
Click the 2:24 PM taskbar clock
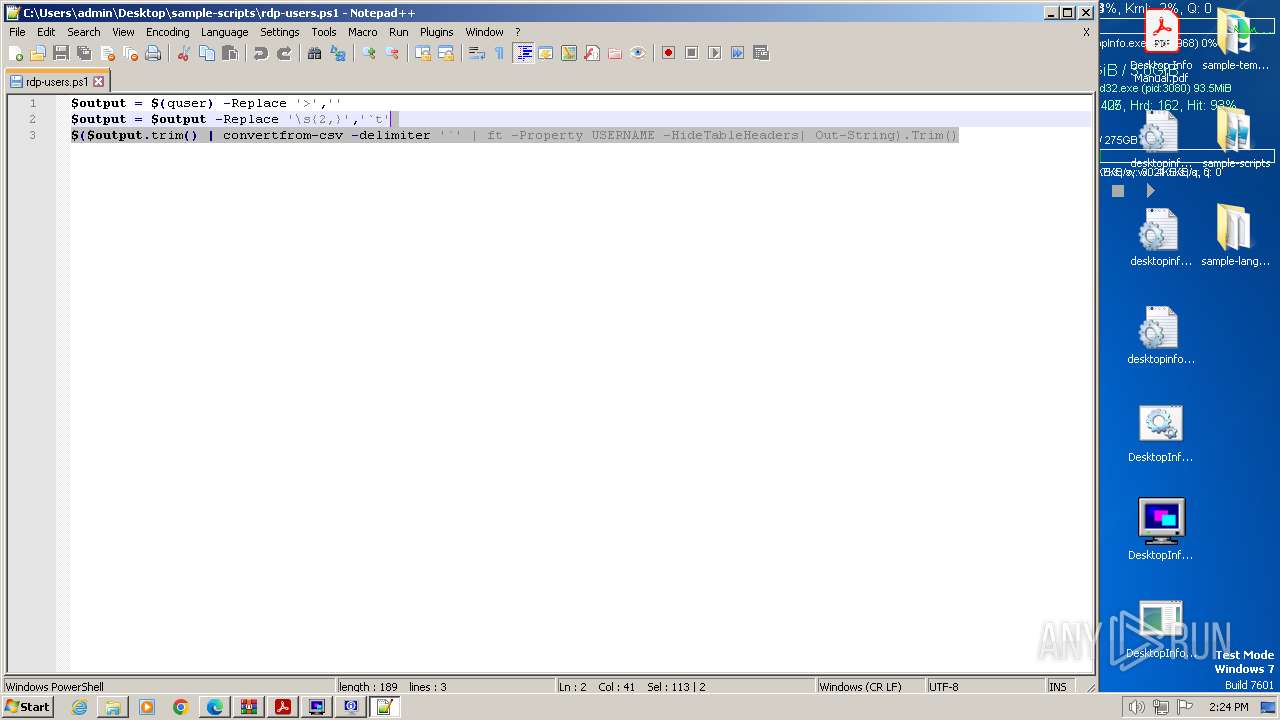[x=1229, y=707]
